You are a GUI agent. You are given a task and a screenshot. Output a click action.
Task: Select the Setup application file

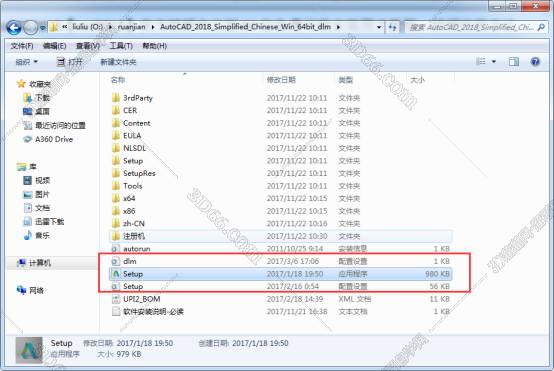pyautogui.click(x=281, y=274)
